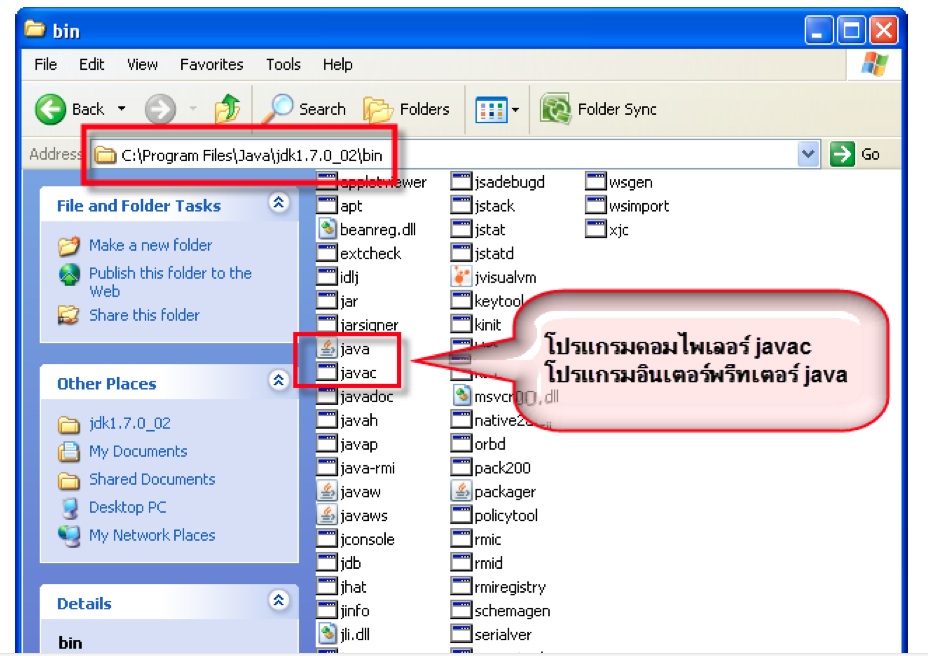
Task: Open Shared Documents link
Action: (x=152, y=479)
